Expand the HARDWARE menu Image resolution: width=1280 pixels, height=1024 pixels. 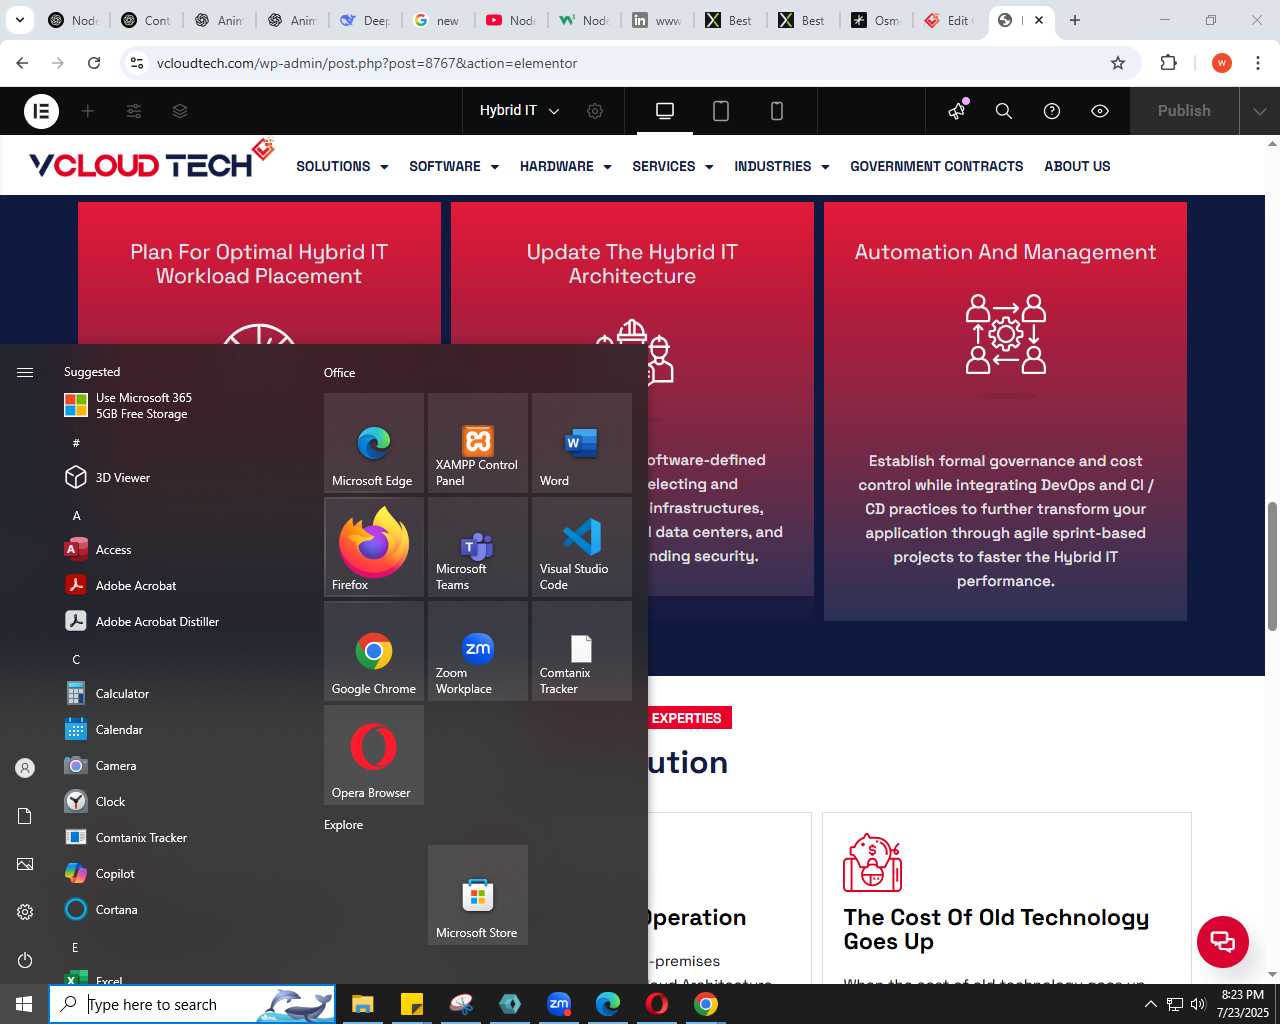pyautogui.click(x=566, y=166)
